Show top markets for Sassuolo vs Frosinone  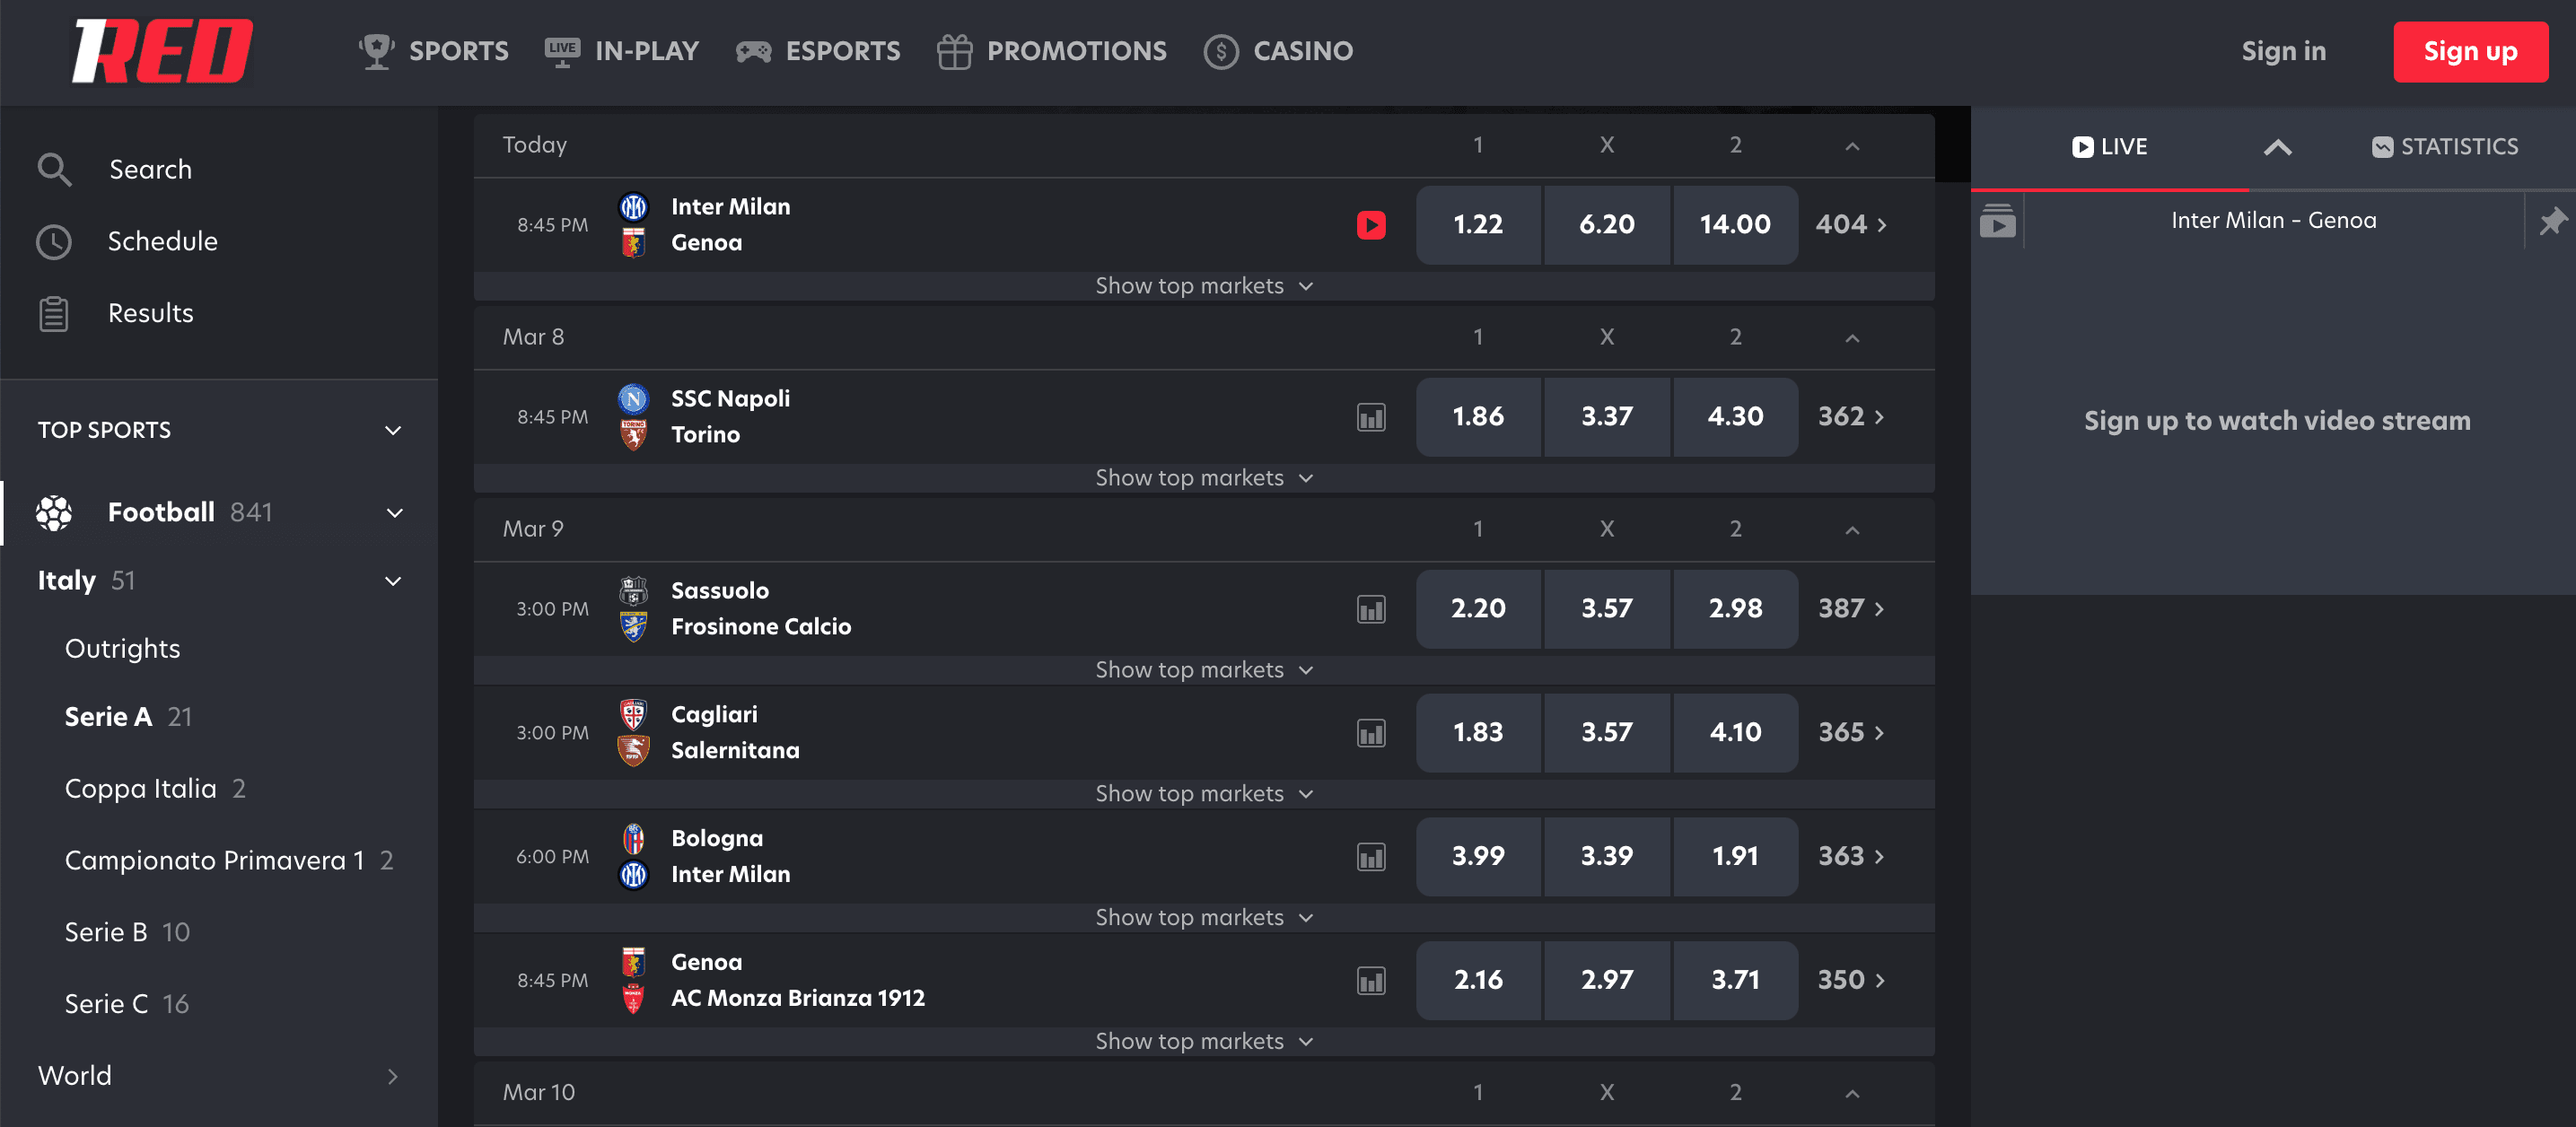coord(1203,670)
